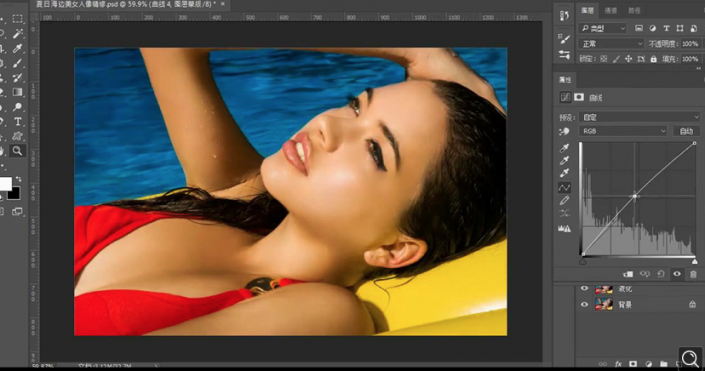705x371 pixels.
Task: Choose draw-to-modify curve pencil
Action: (x=564, y=201)
